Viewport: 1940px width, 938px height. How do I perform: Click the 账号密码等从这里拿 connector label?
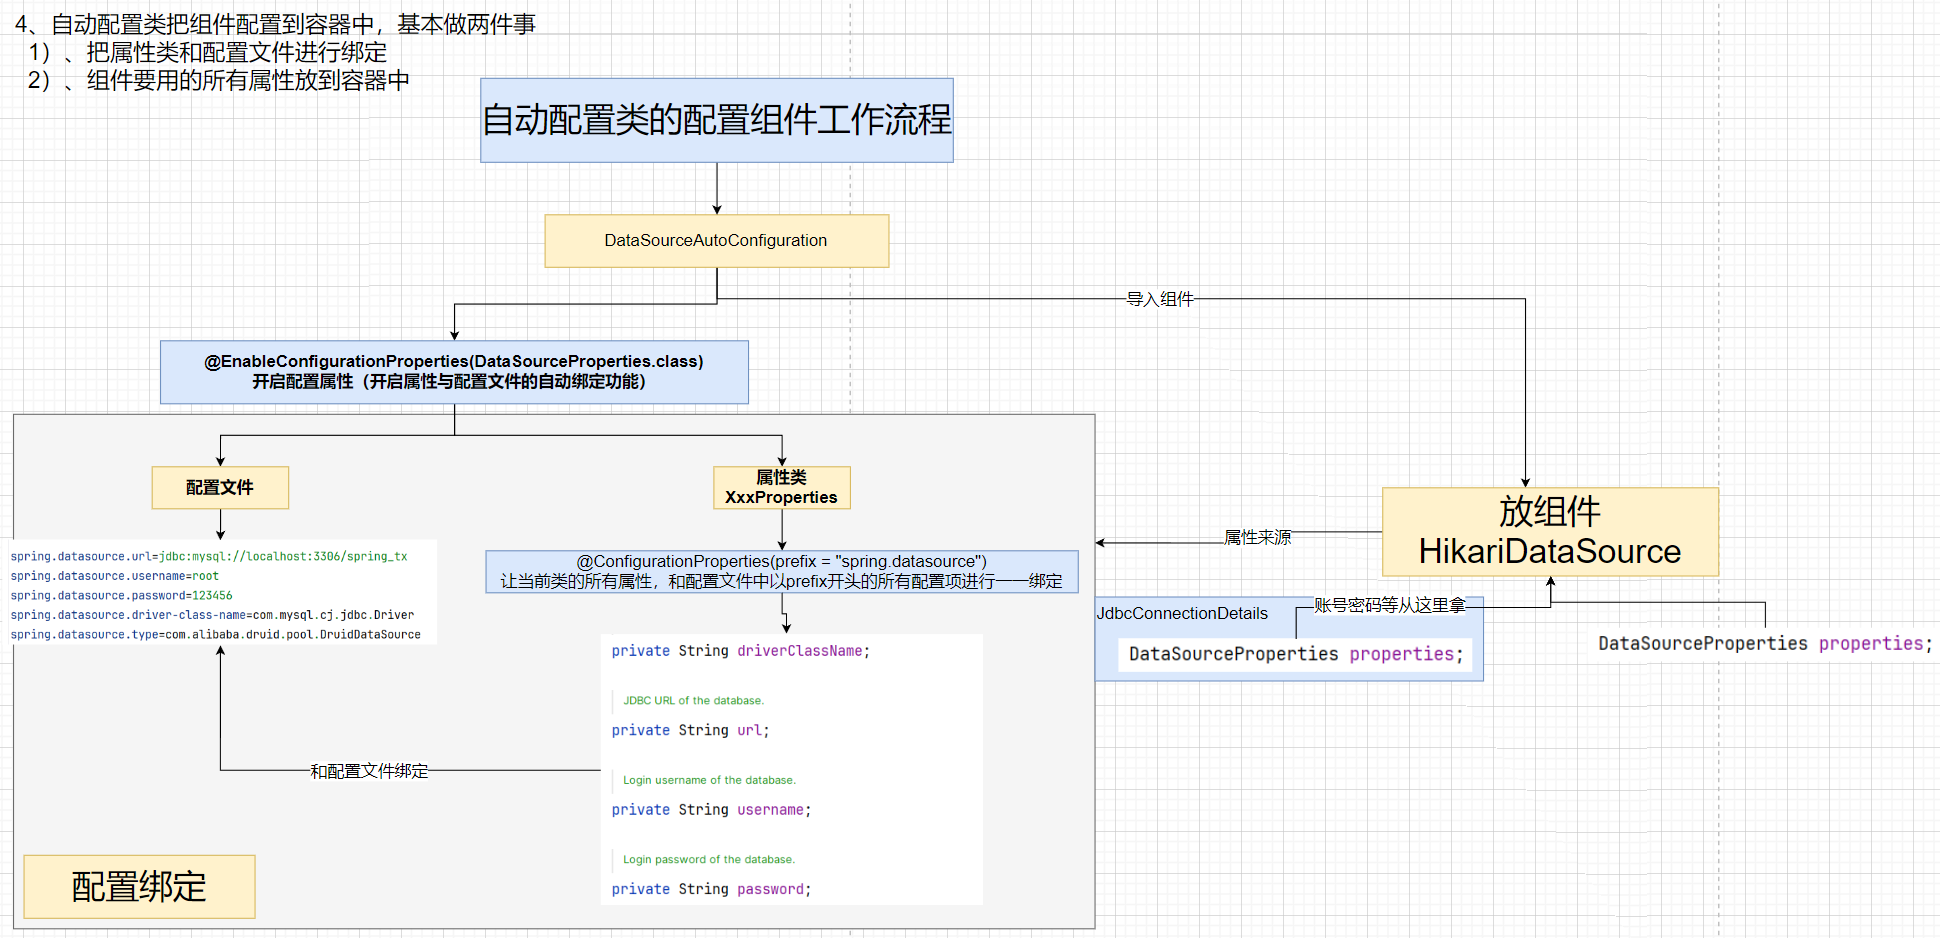tap(1389, 606)
